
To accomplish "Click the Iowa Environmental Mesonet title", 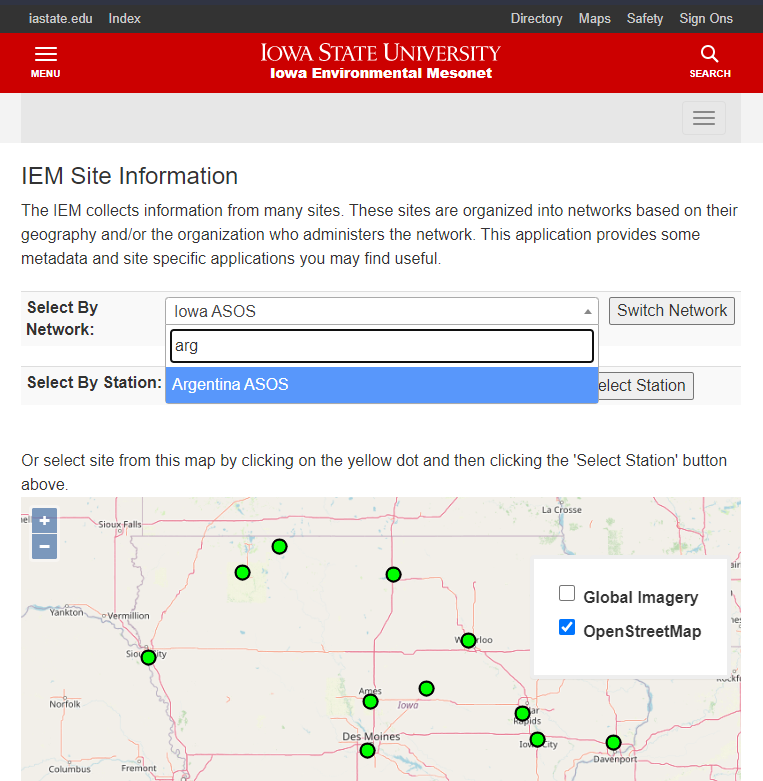I will [381, 73].
